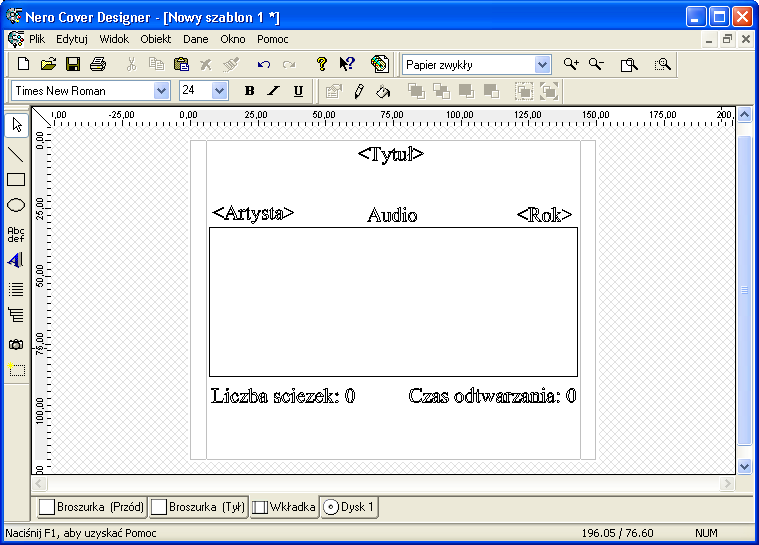This screenshot has height=545, width=759.
Task: Expand the font size 24 dropdown
Action: coord(219,91)
